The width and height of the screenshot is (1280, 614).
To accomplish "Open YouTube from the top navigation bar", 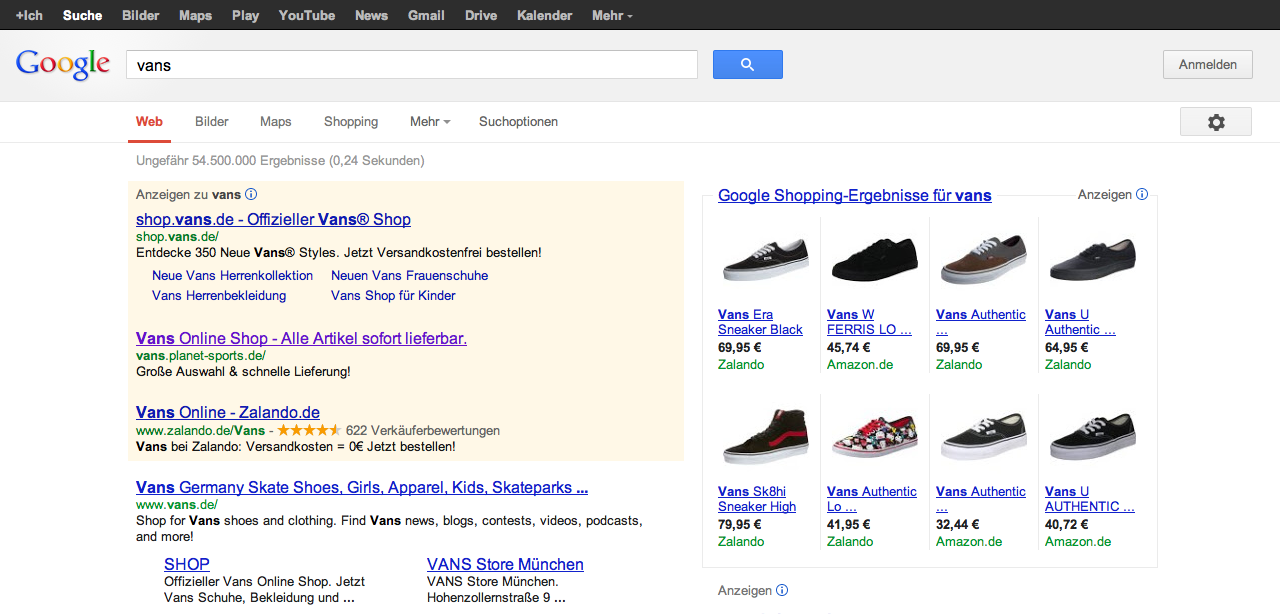I will point(307,15).
